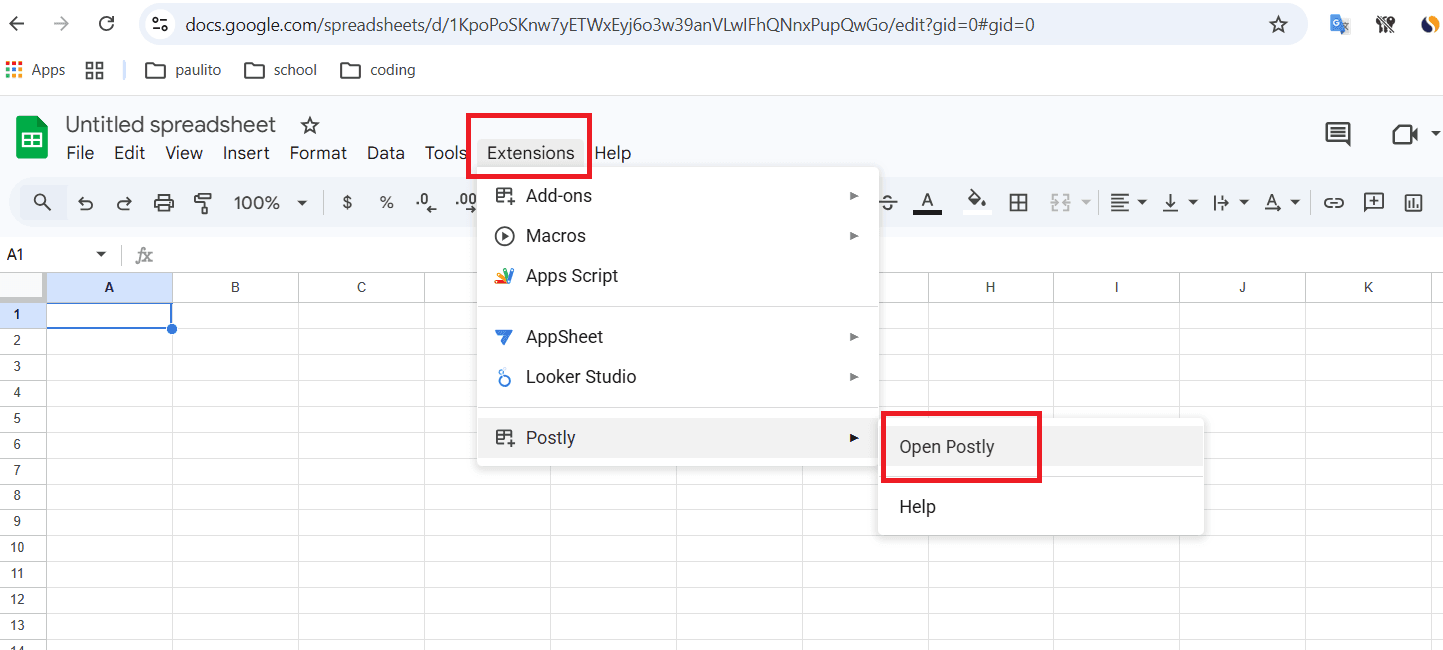Click the Format menu
This screenshot has height=650, width=1443.
(317, 152)
